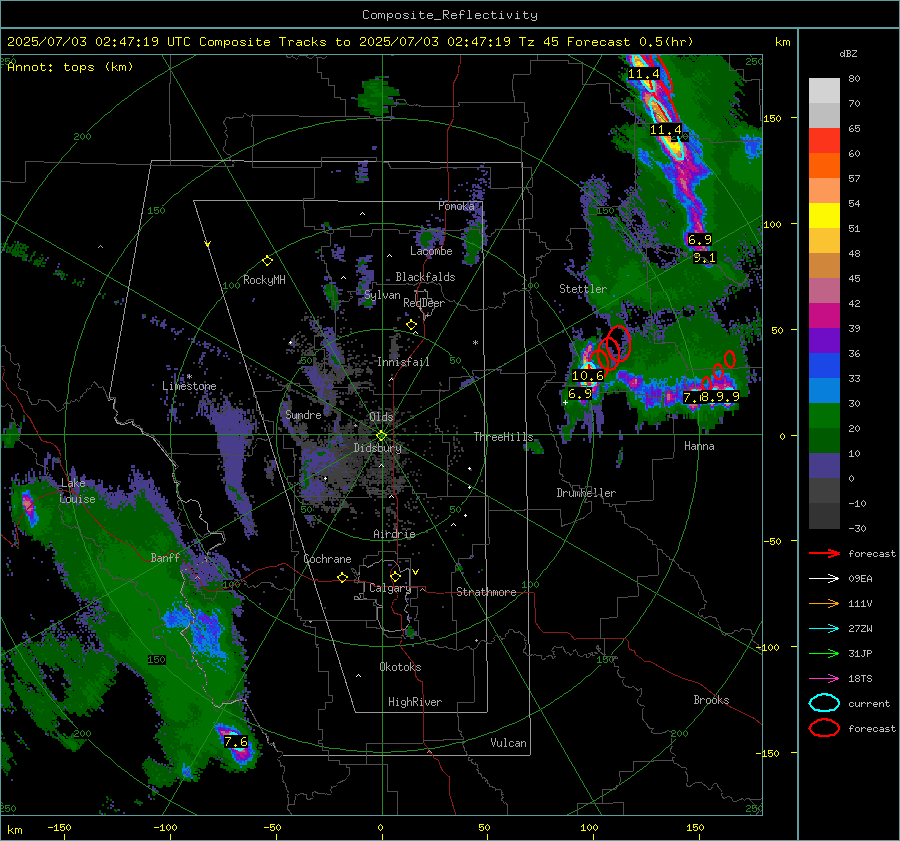The image size is (900, 841).
Task: Select the red 60-65 dBZ swatch
Action: [x=824, y=141]
